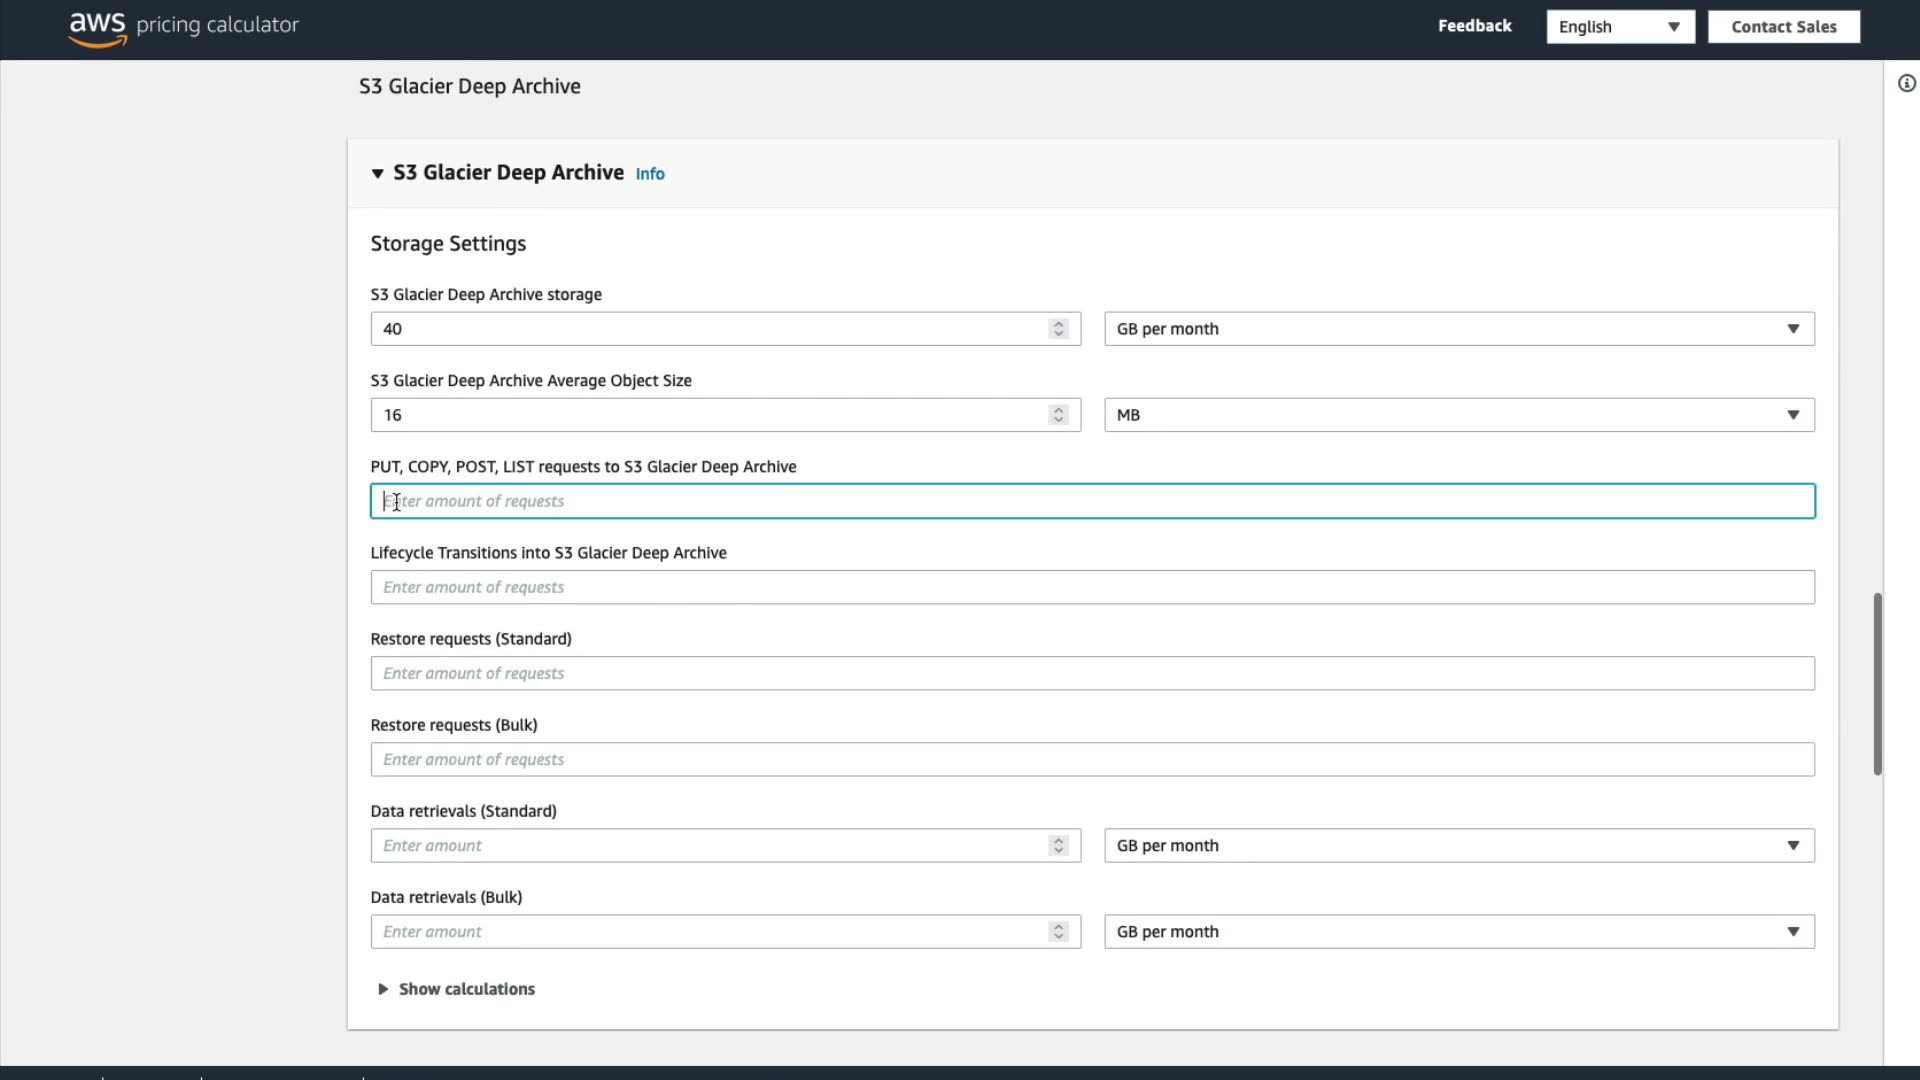The width and height of the screenshot is (1920, 1080).
Task: Open Data retrievals (Bulk) unit dropdown
Action: coord(1458,932)
